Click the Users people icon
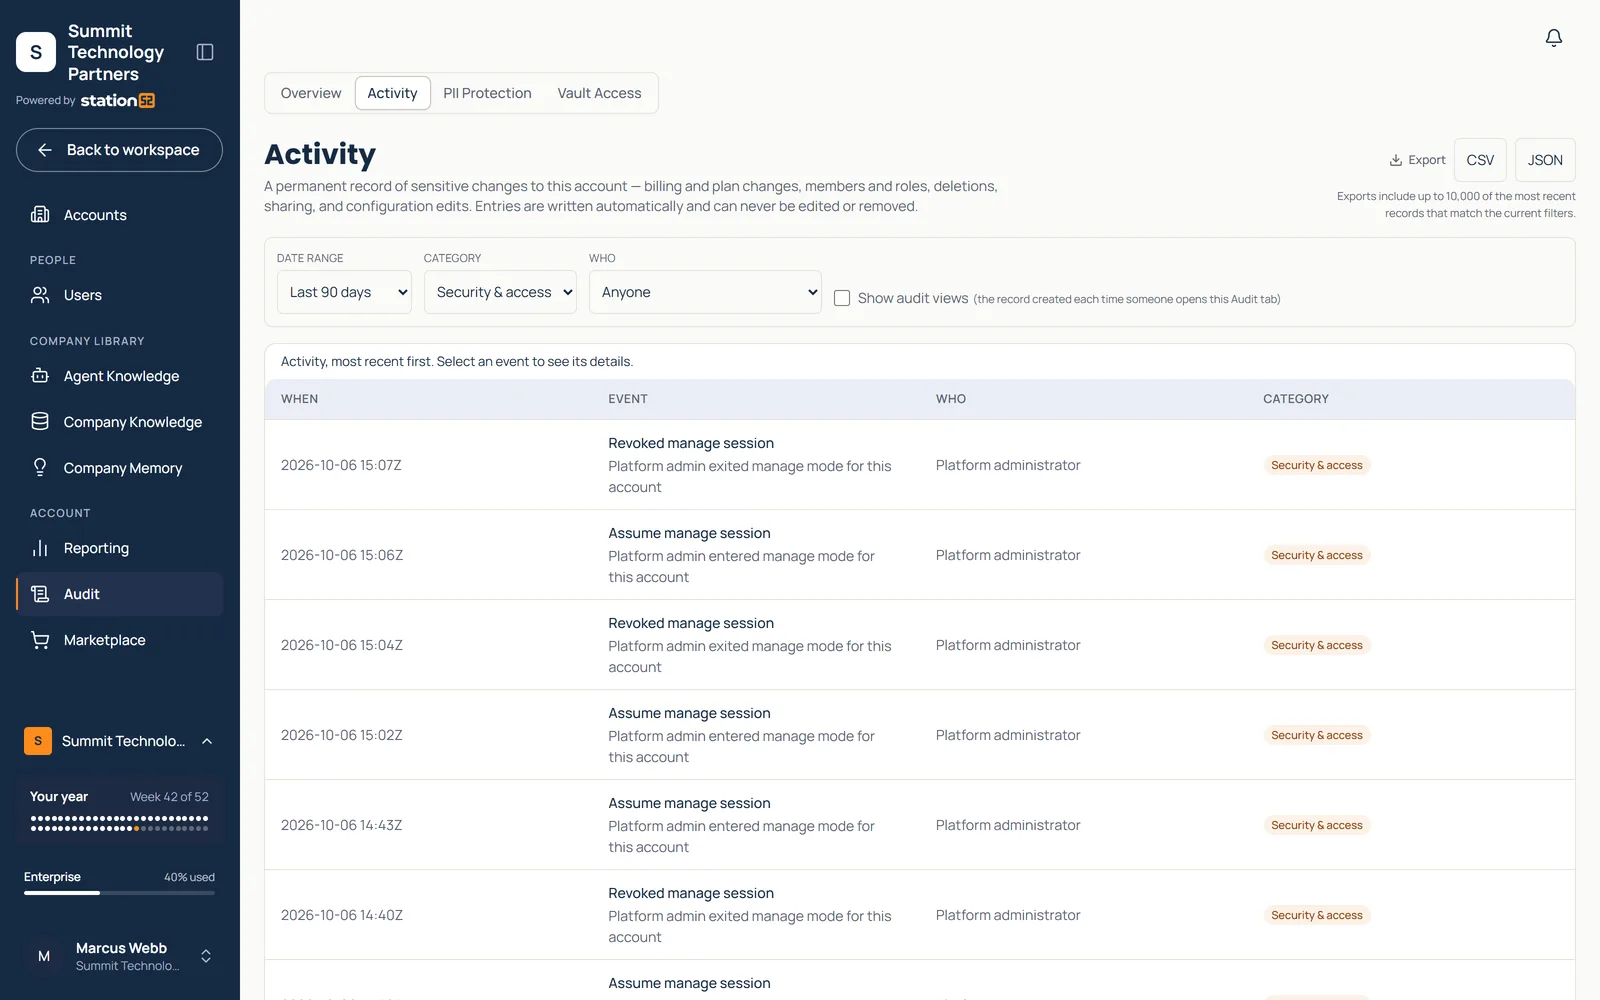 40,295
